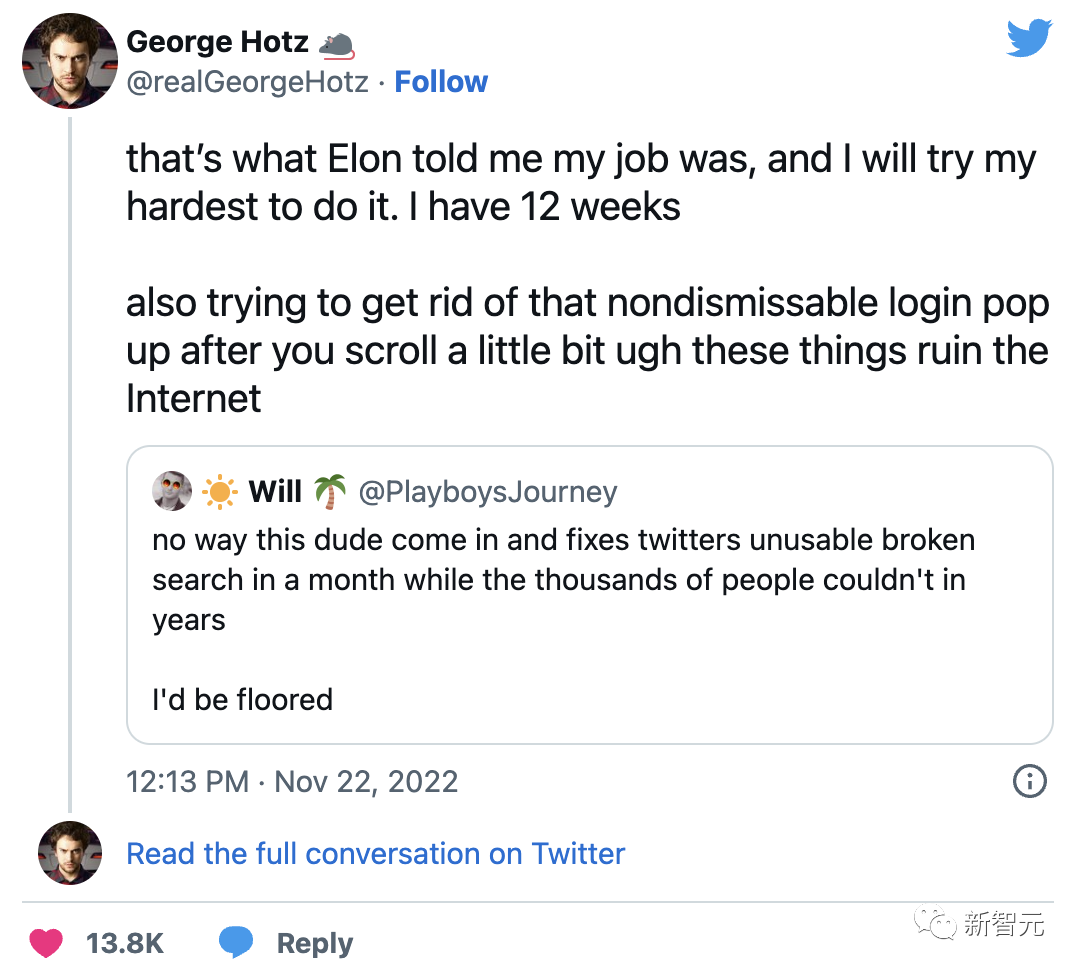
Task: Open the tweet info circle icon
Action: (x=1029, y=781)
